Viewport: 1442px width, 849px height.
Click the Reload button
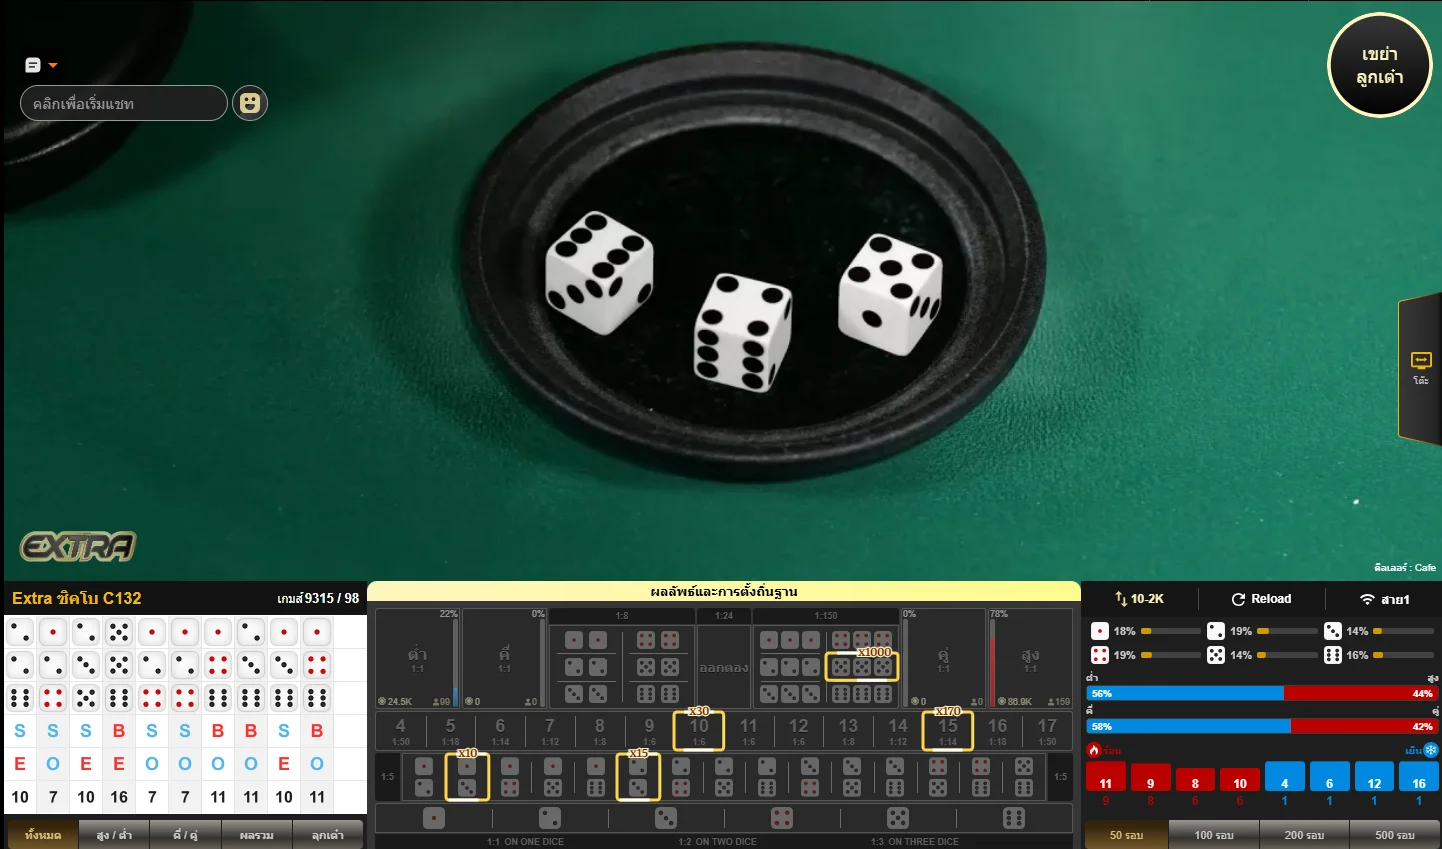click(x=1261, y=599)
